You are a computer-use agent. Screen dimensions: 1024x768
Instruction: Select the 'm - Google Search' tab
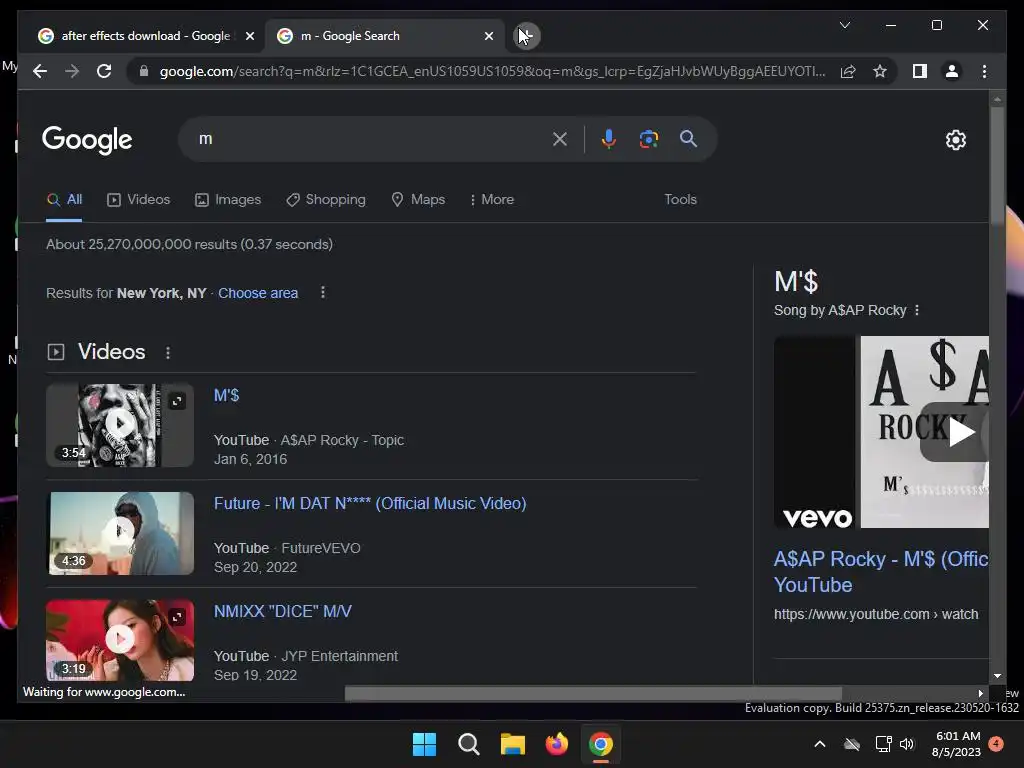384,36
